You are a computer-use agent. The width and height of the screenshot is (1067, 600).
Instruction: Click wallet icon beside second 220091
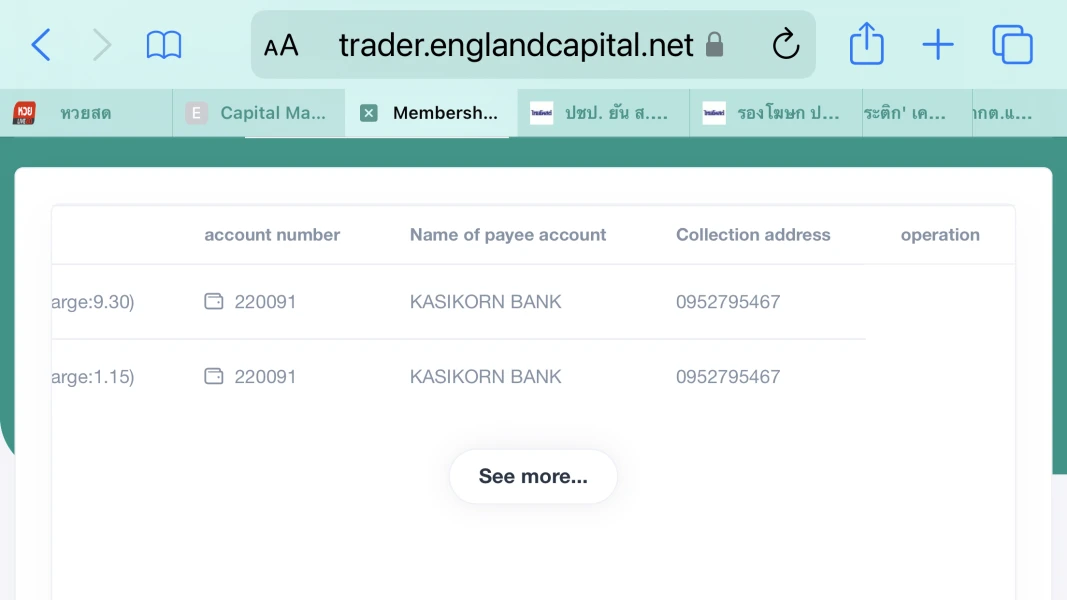[214, 376]
